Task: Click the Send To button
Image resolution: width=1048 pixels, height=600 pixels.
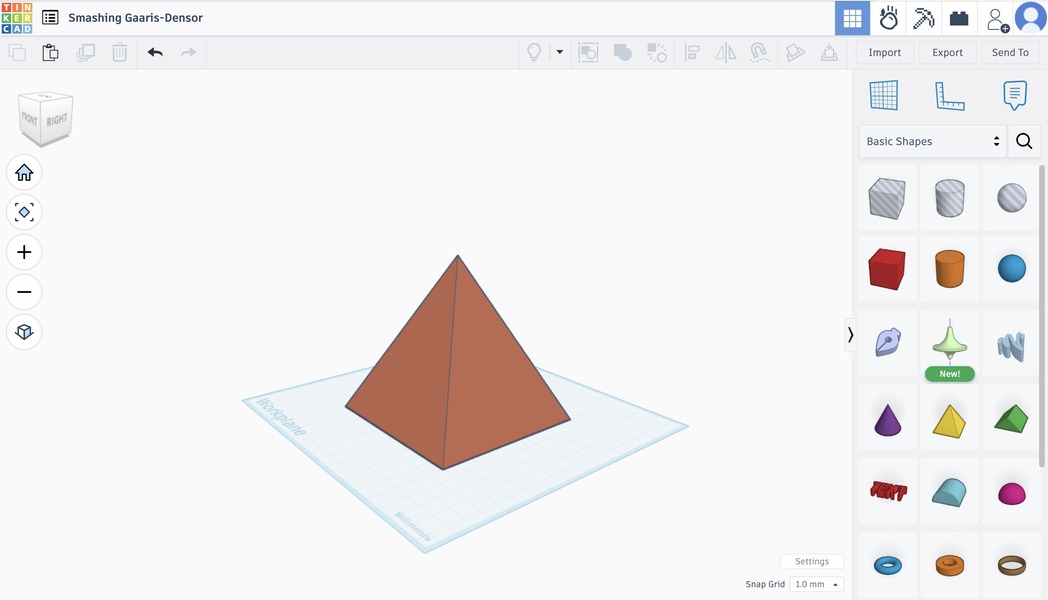Action: click(1010, 52)
